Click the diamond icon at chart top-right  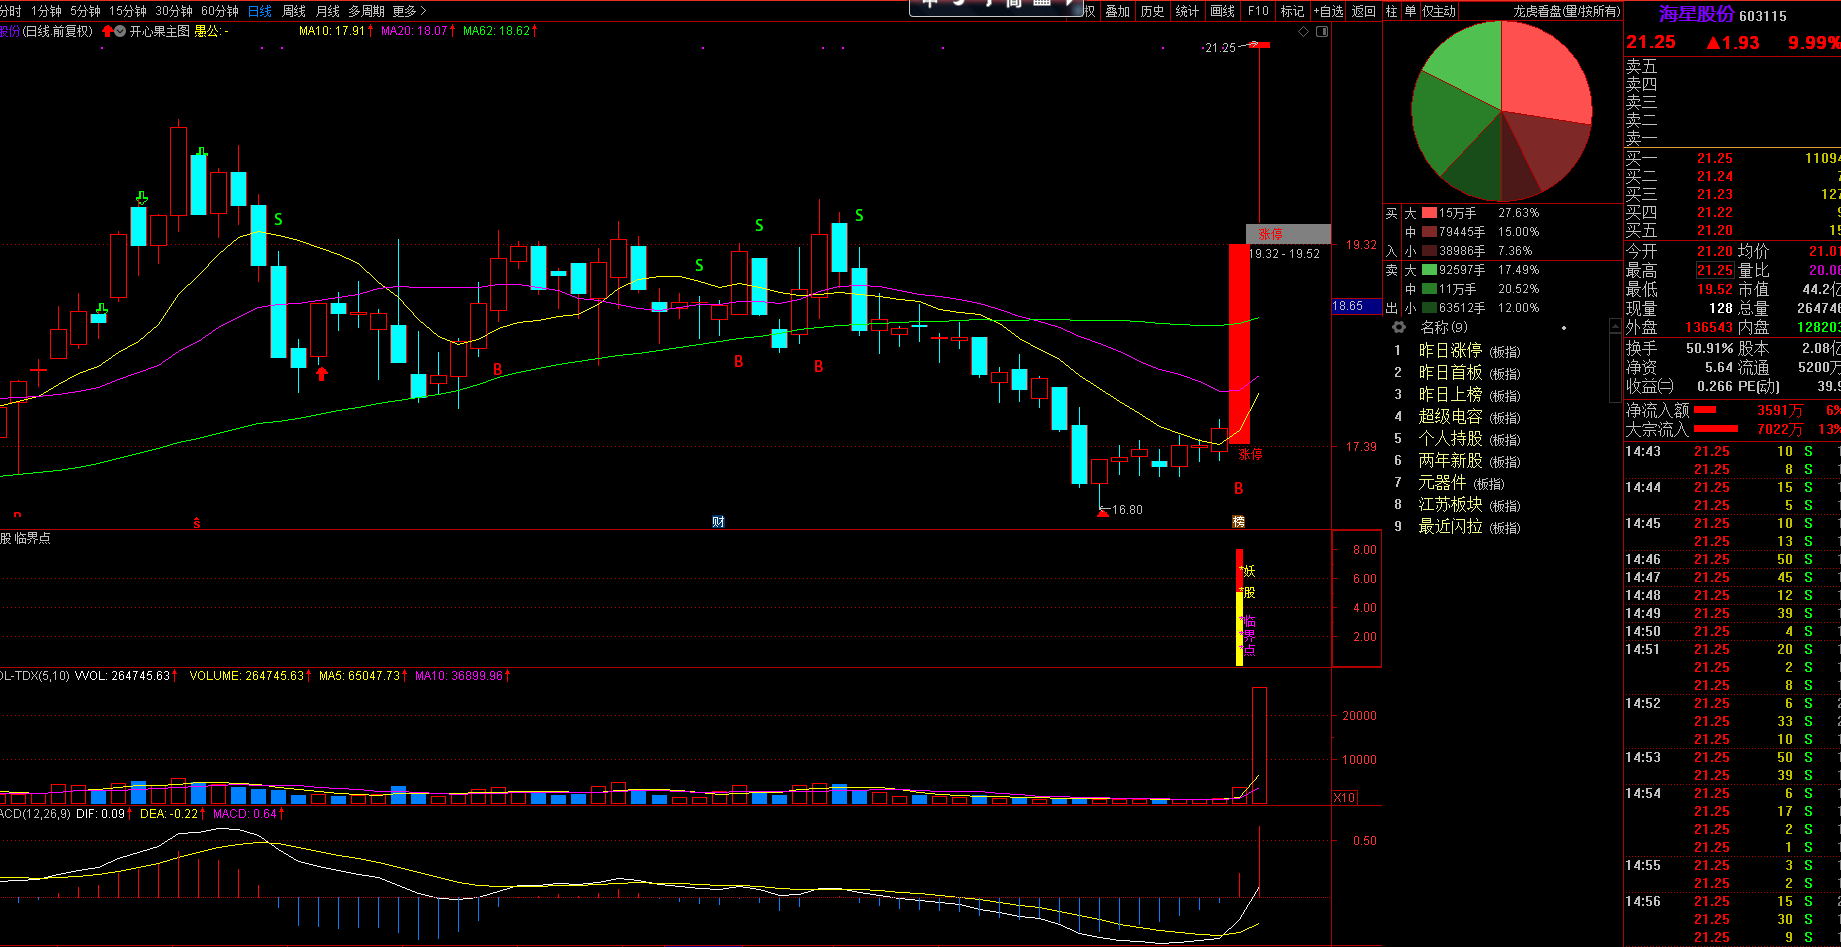(x=1303, y=32)
